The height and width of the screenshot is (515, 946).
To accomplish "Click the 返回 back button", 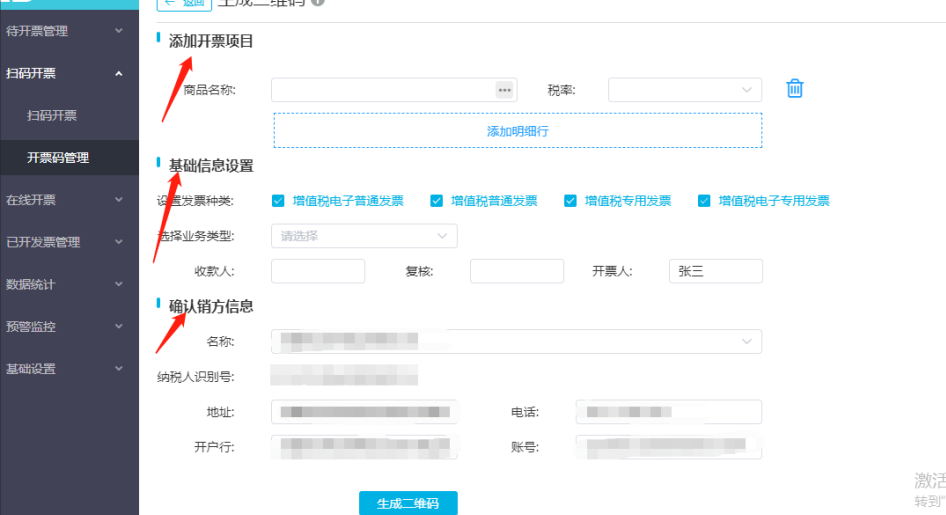I will tap(184, 3).
